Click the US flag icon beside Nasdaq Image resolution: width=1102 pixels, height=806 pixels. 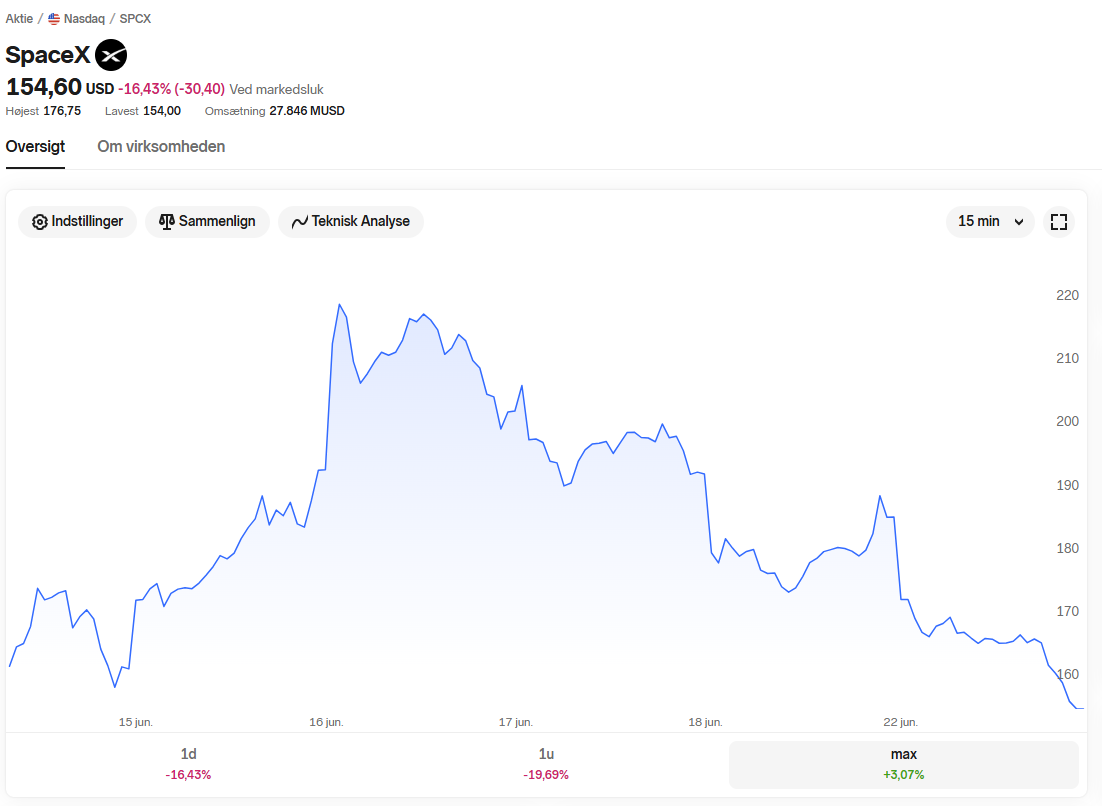point(54,19)
